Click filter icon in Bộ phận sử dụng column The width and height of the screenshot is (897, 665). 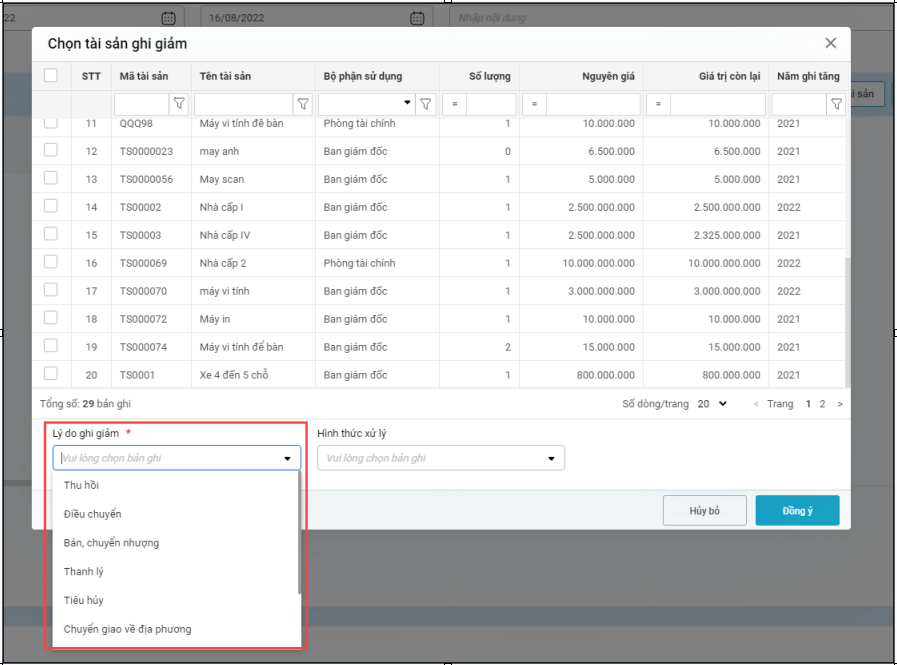click(x=426, y=104)
